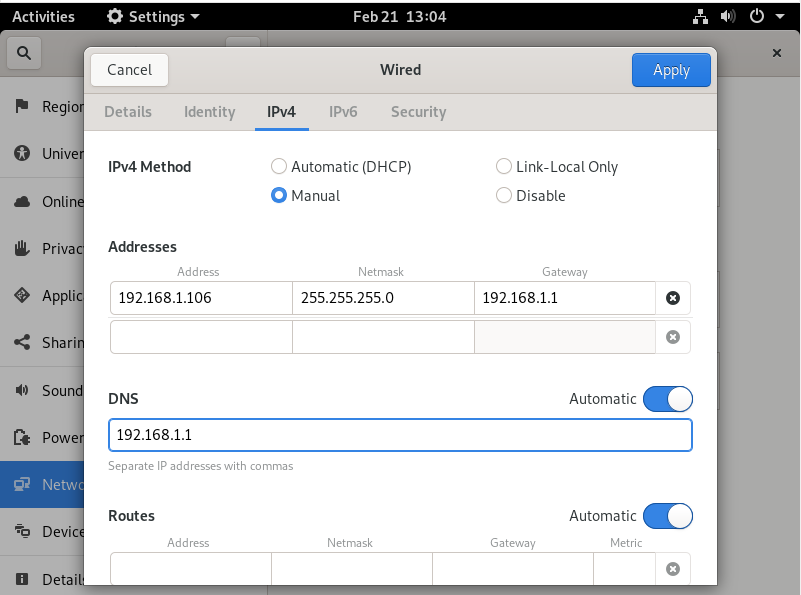
Task: Open network status icon in top bar
Action: pyautogui.click(x=700, y=17)
